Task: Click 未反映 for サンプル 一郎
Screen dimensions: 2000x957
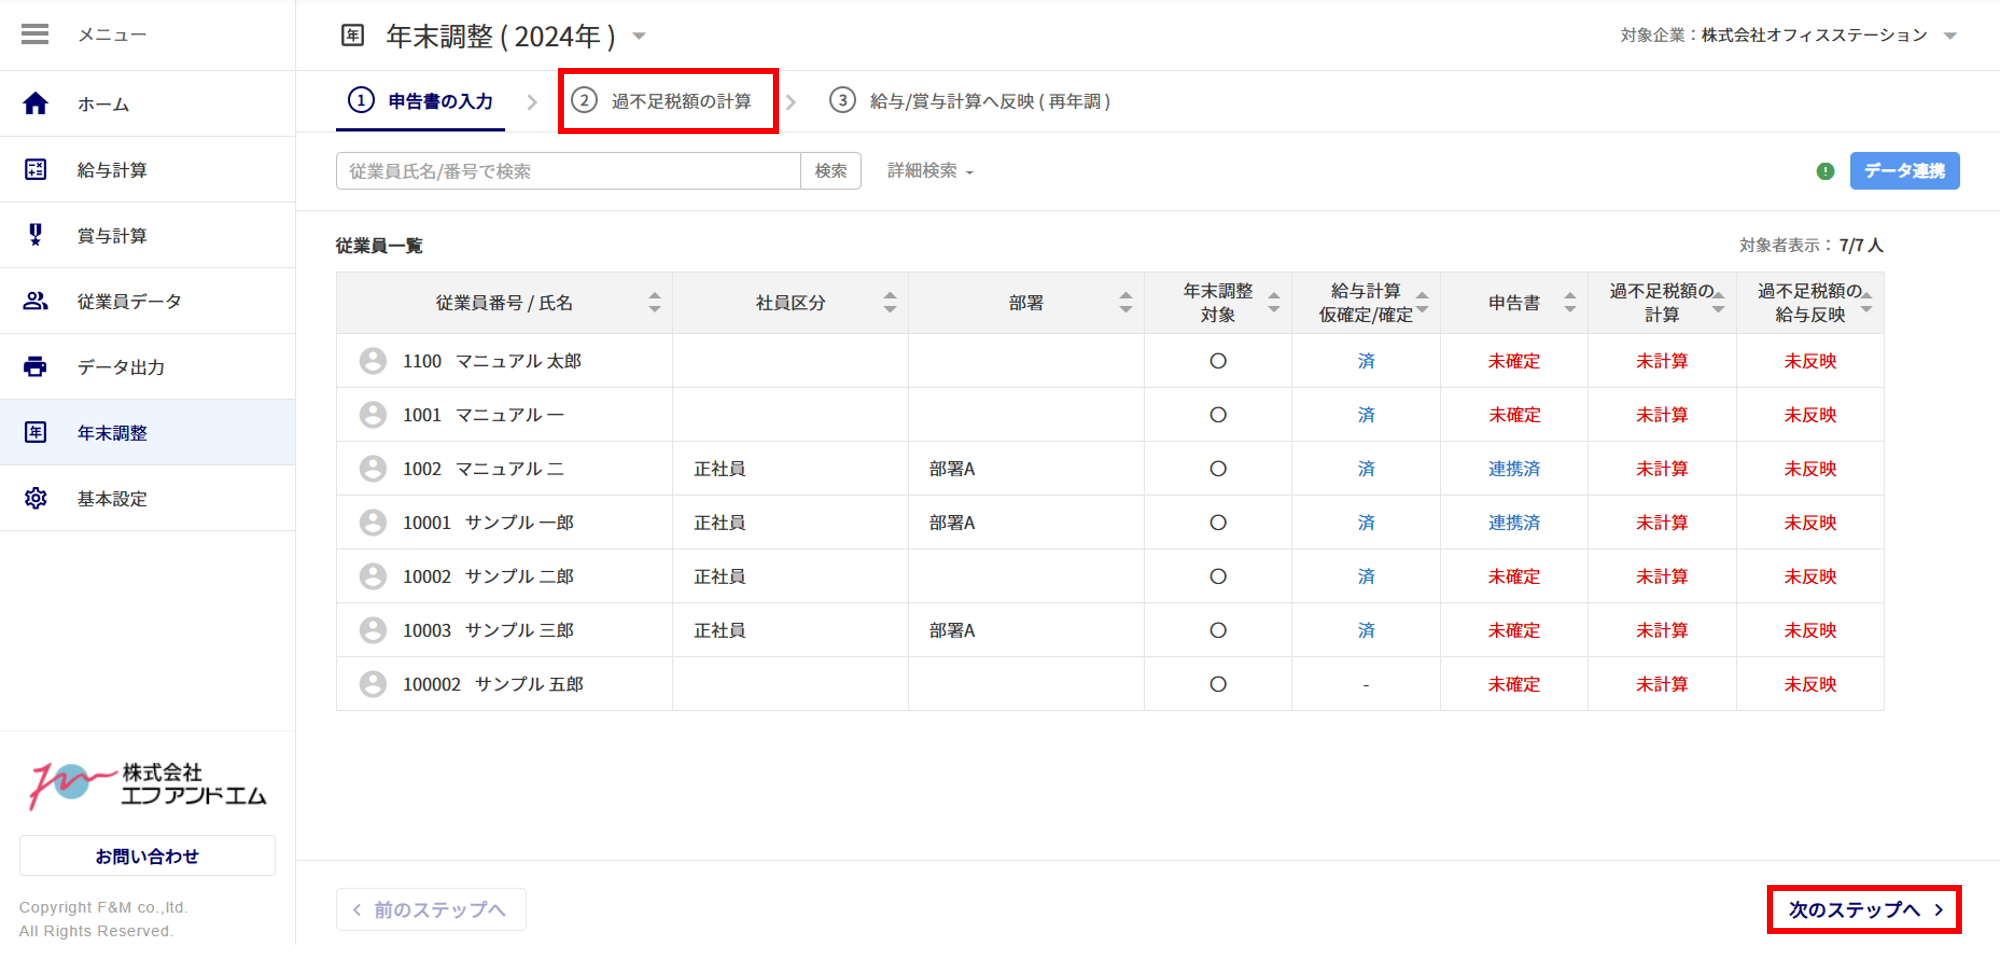Action: click(1810, 522)
